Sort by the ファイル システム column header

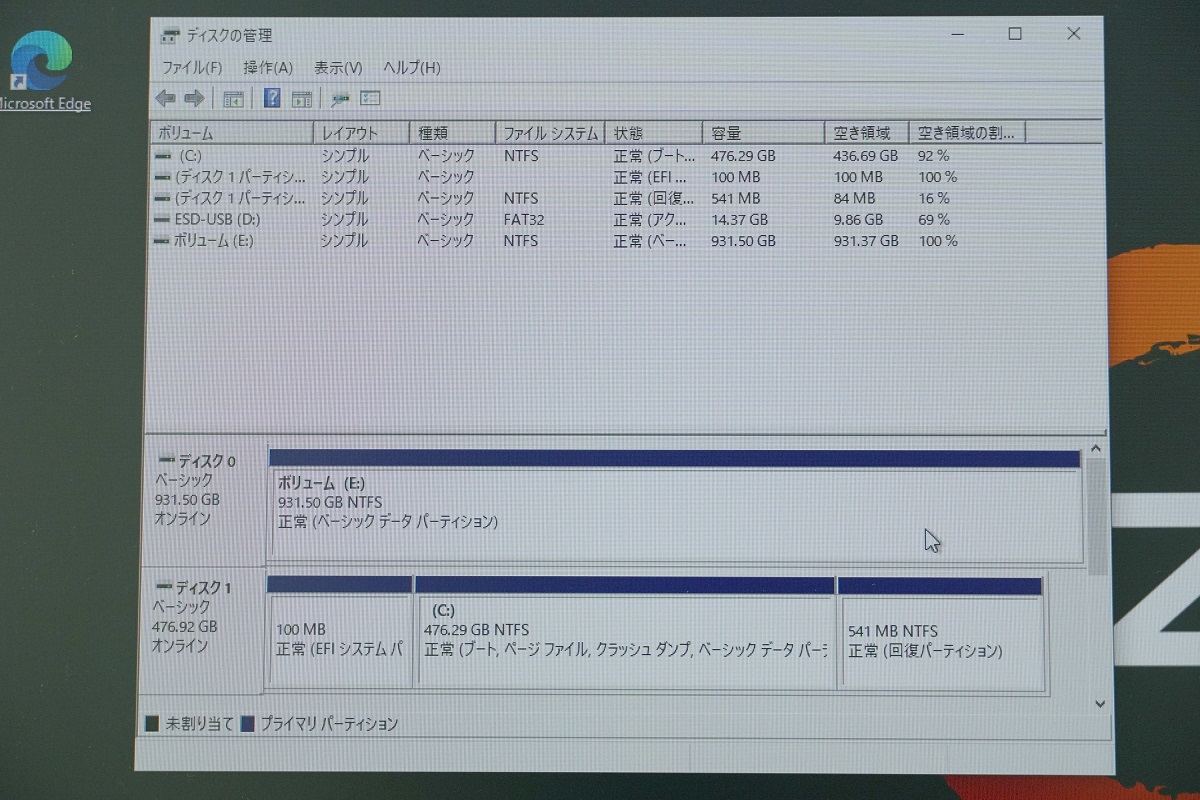pyautogui.click(x=550, y=133)
